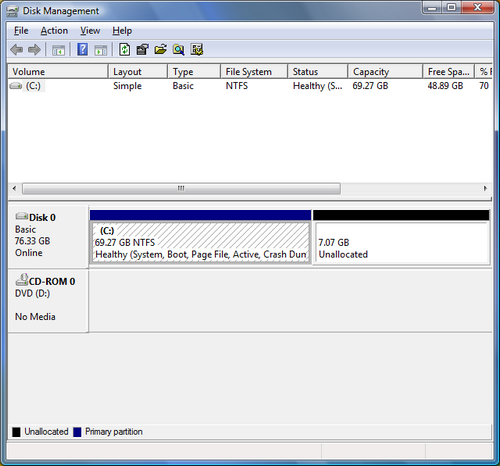Click the Forward arrow toolbar icon

pos(34,50)
